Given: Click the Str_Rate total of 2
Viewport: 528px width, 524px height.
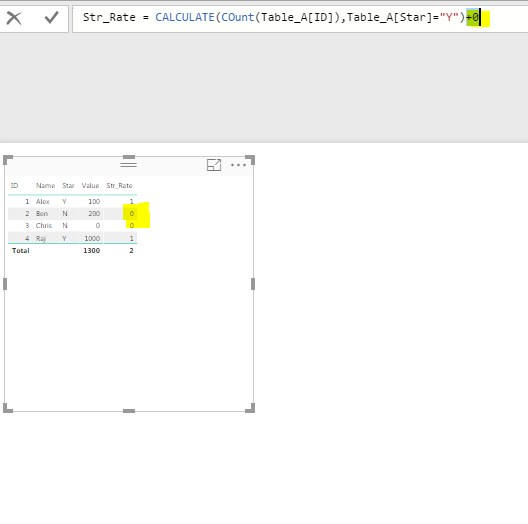Looking at the screenshot, I should tap(131, 251).
